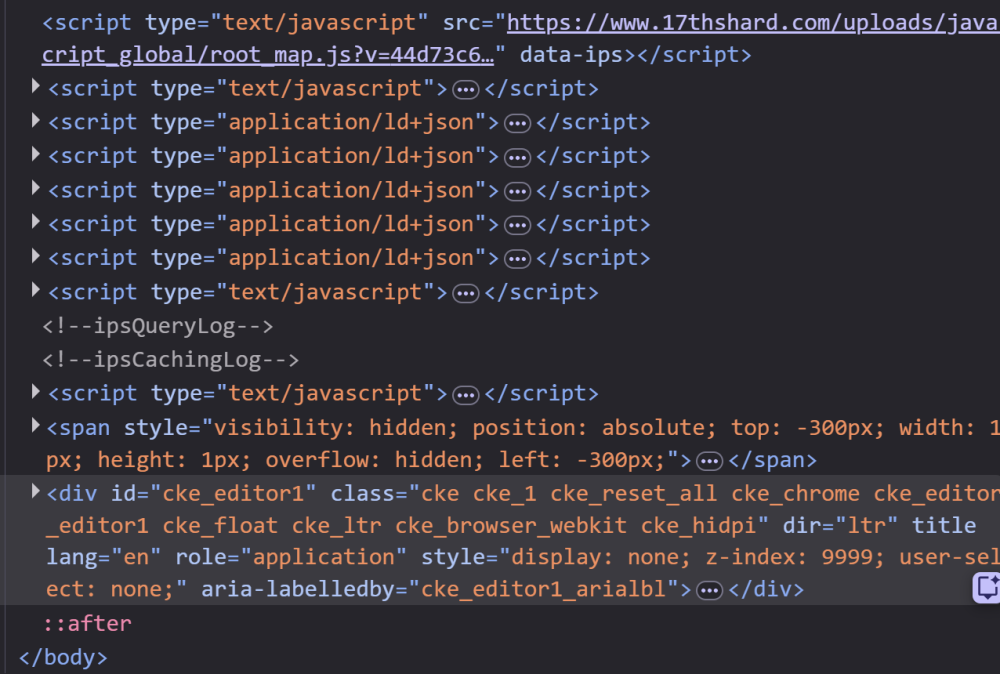Screen dimensions: 1000x674
Task: Click ellipsis in third application/ld+json script
Action: (x=517, y=192)
